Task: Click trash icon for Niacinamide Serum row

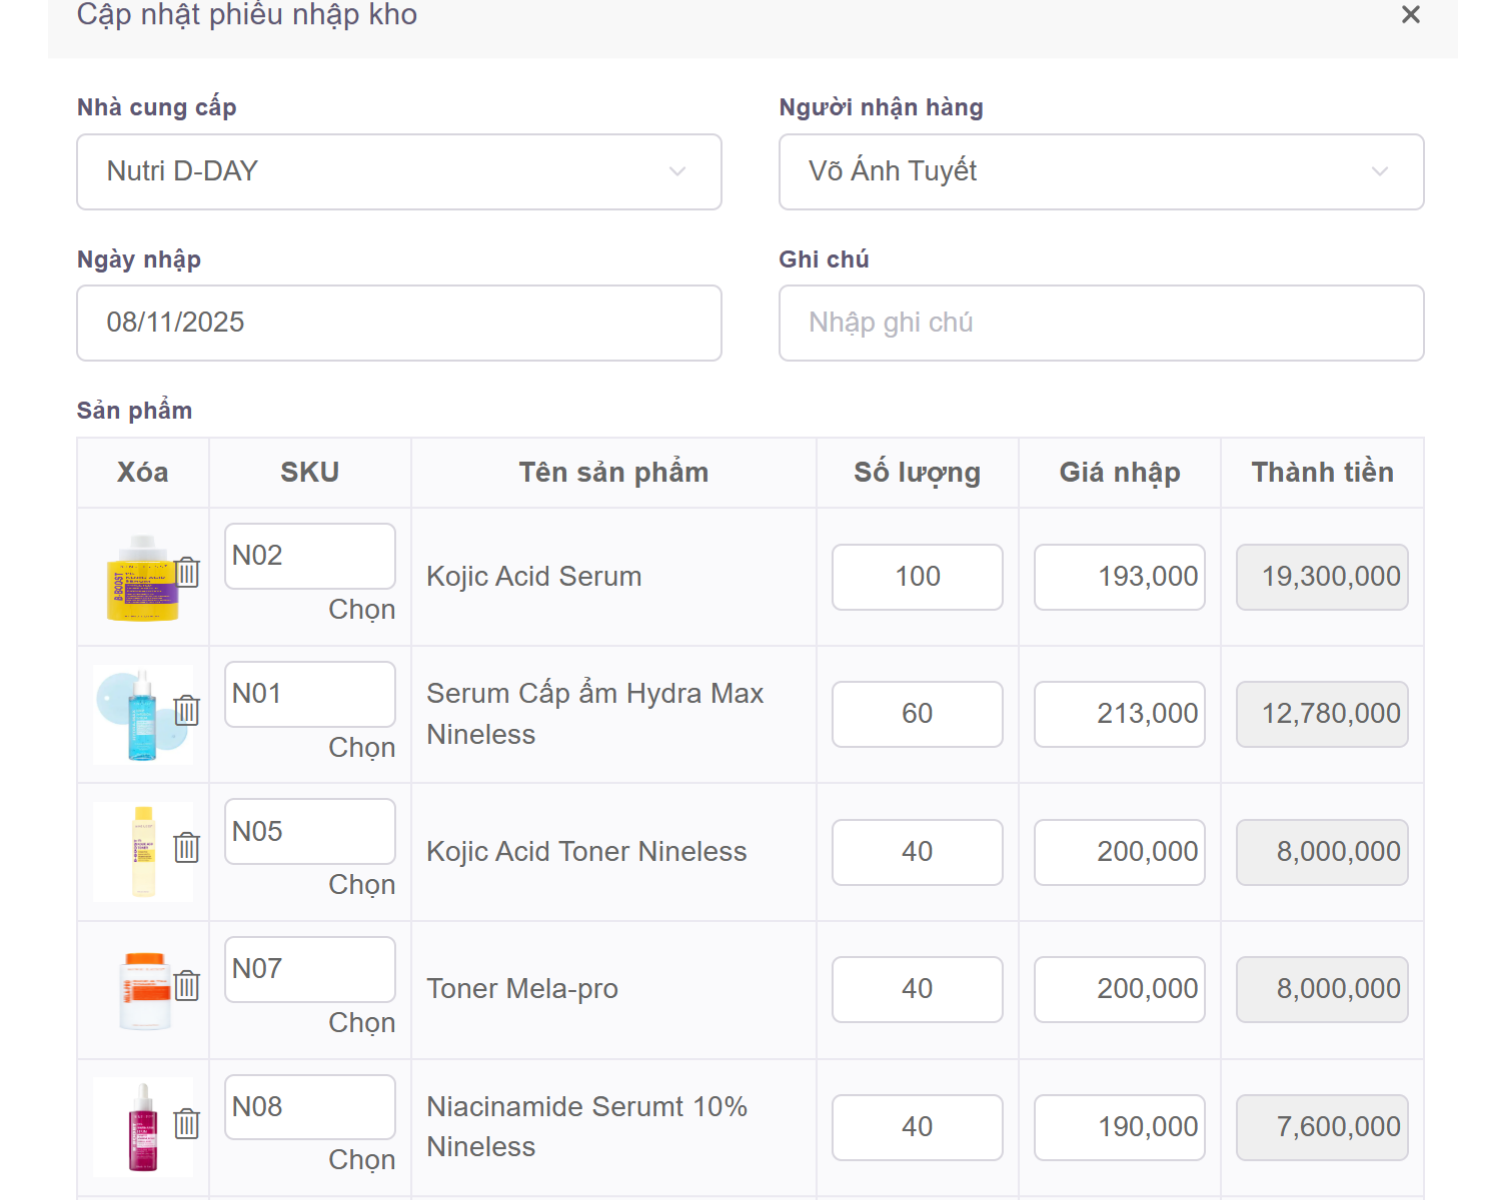Action: (187, 1124)
